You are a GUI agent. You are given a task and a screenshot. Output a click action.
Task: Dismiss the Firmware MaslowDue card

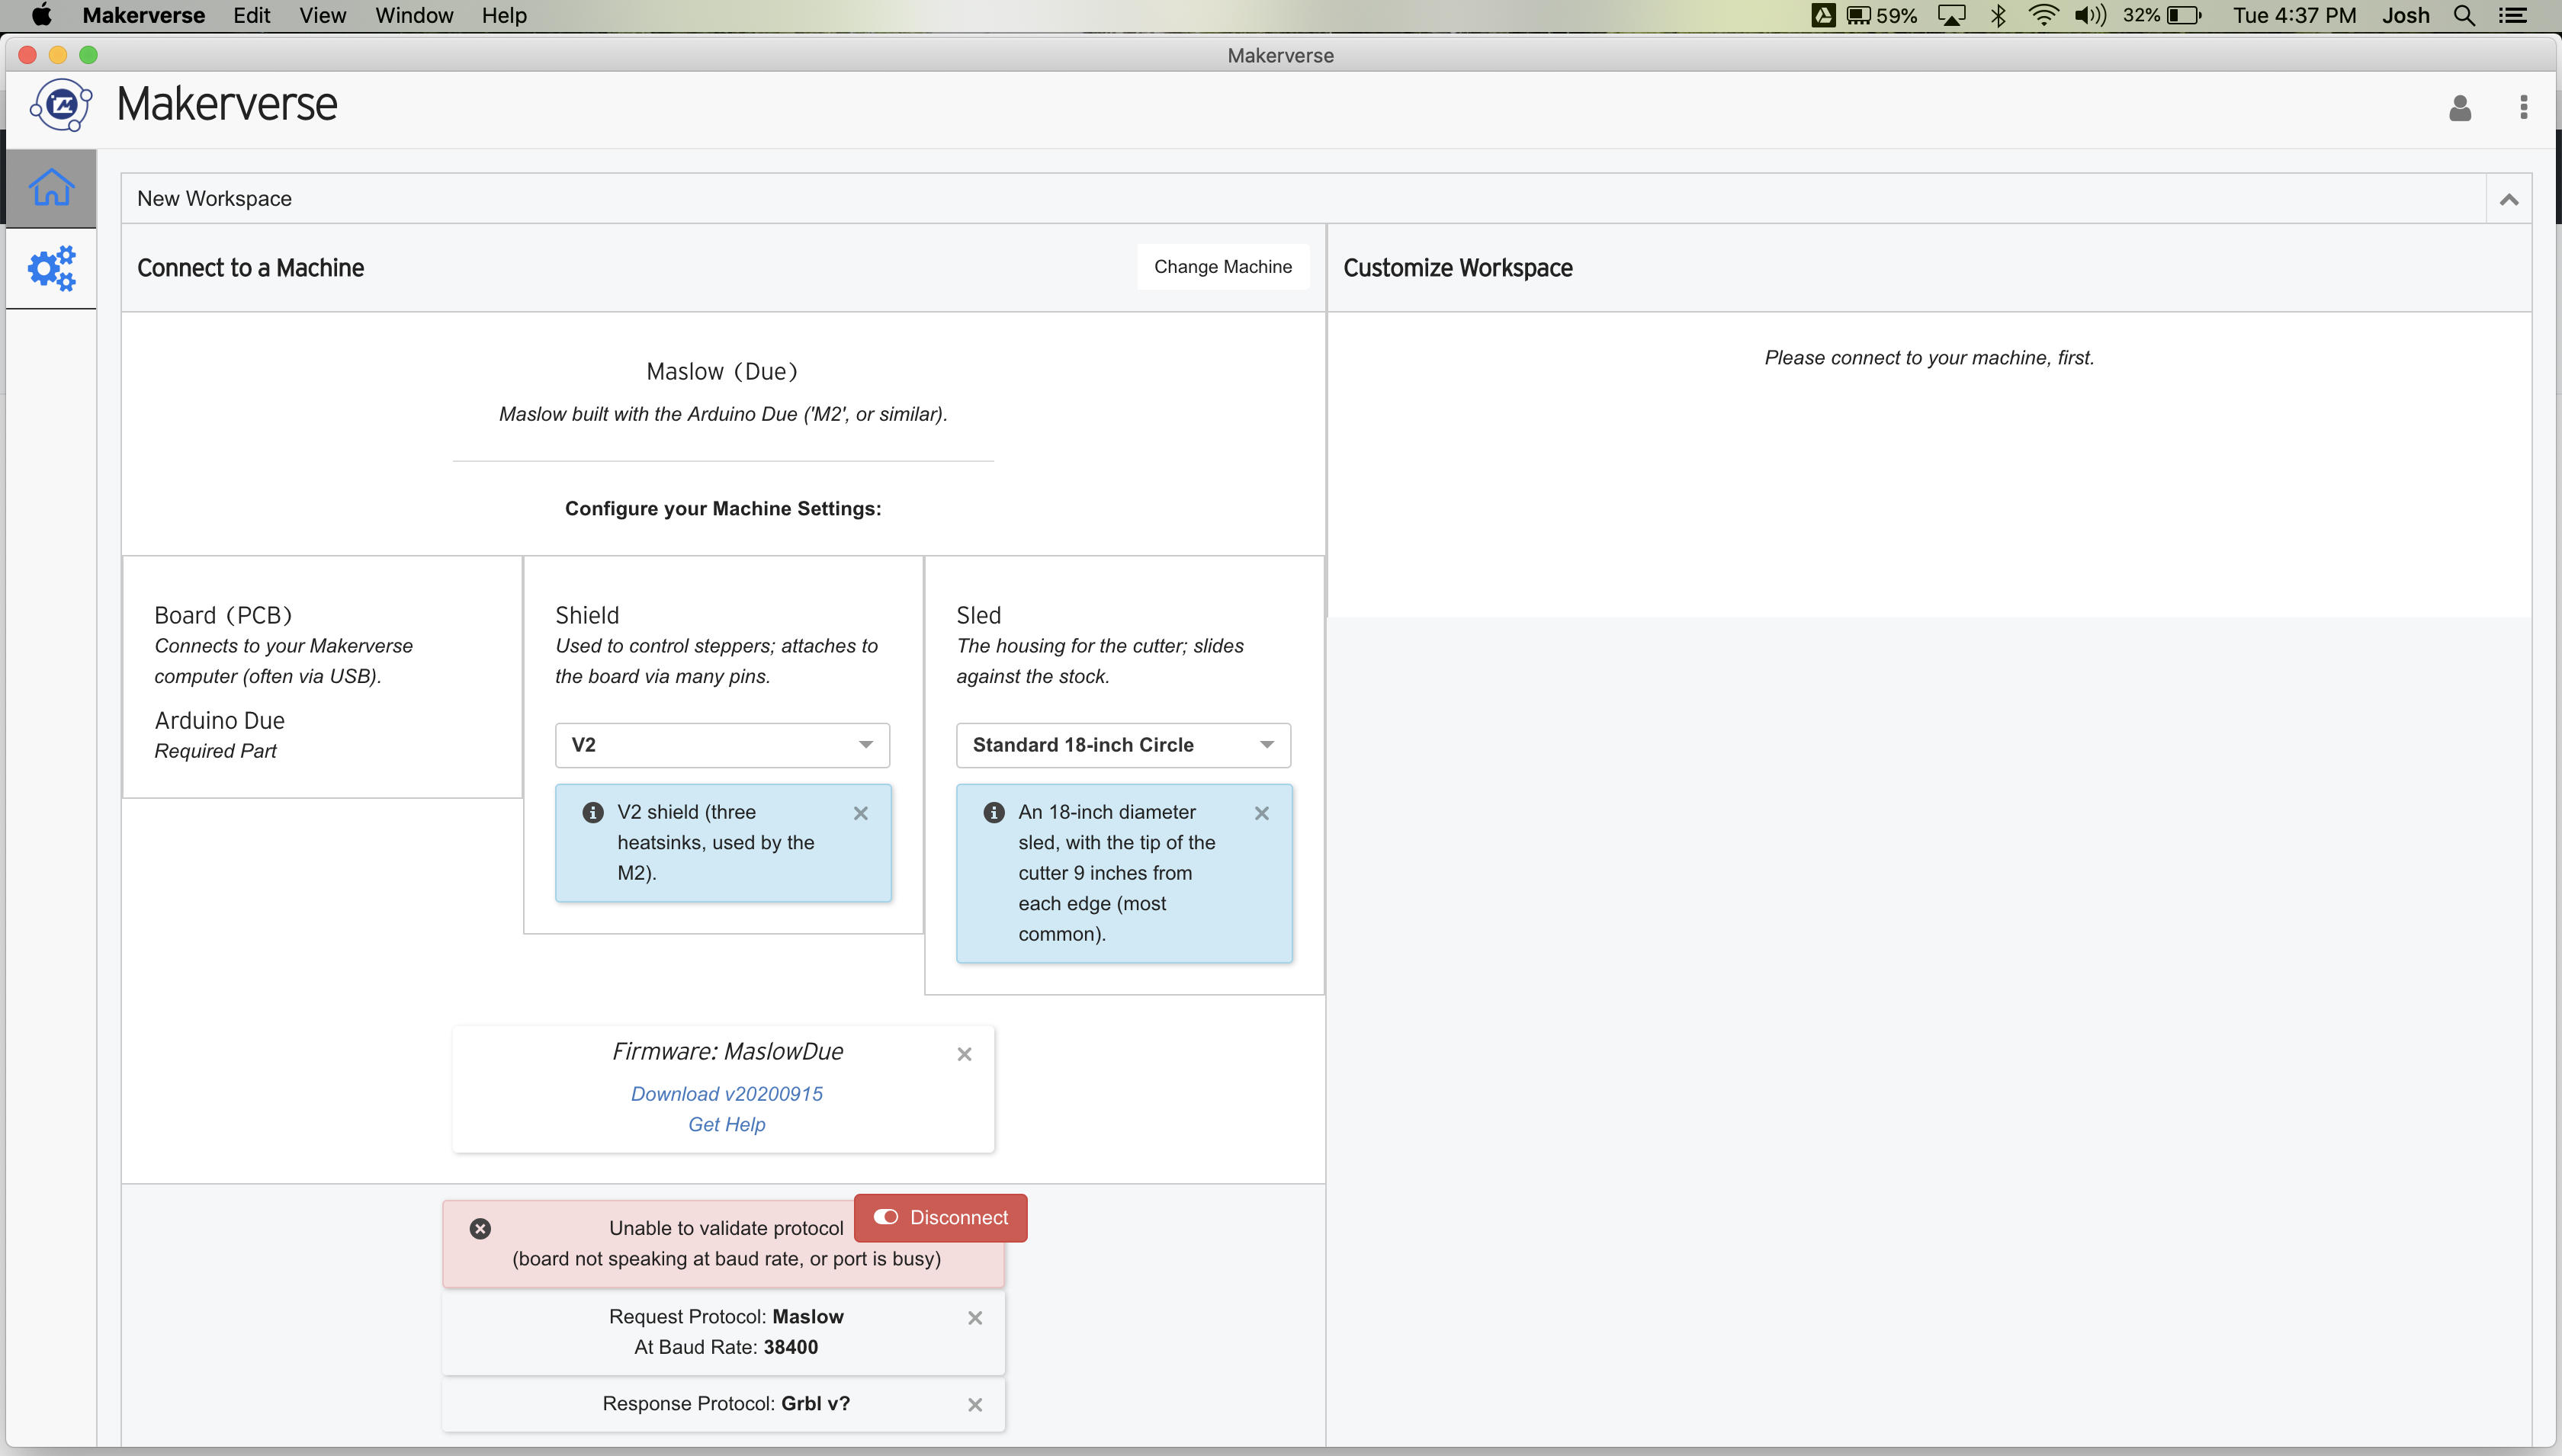(x=964, y=1053)
